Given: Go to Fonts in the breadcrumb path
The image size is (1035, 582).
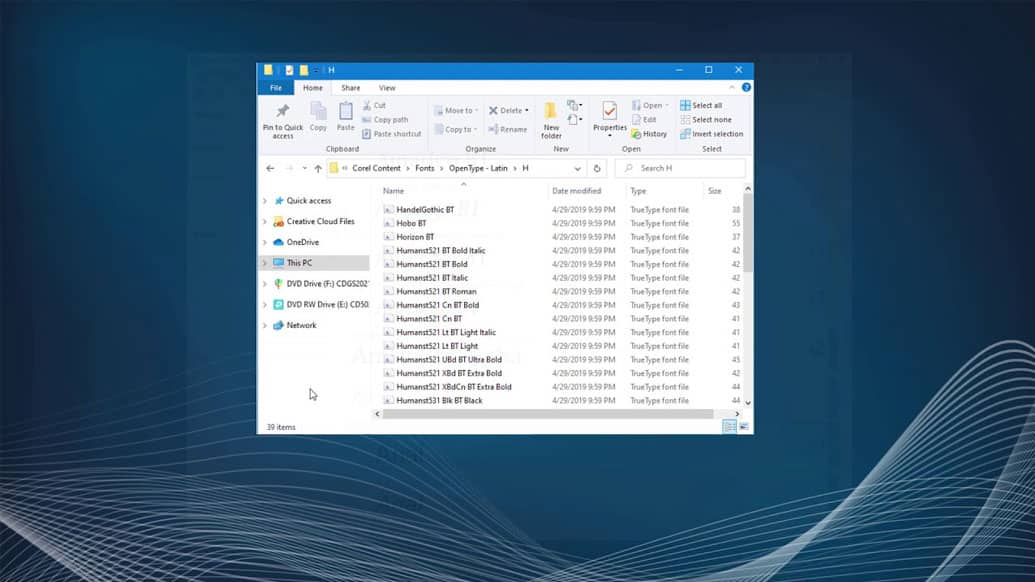Looking at the screenshot, I should click(x=425, y=169).
